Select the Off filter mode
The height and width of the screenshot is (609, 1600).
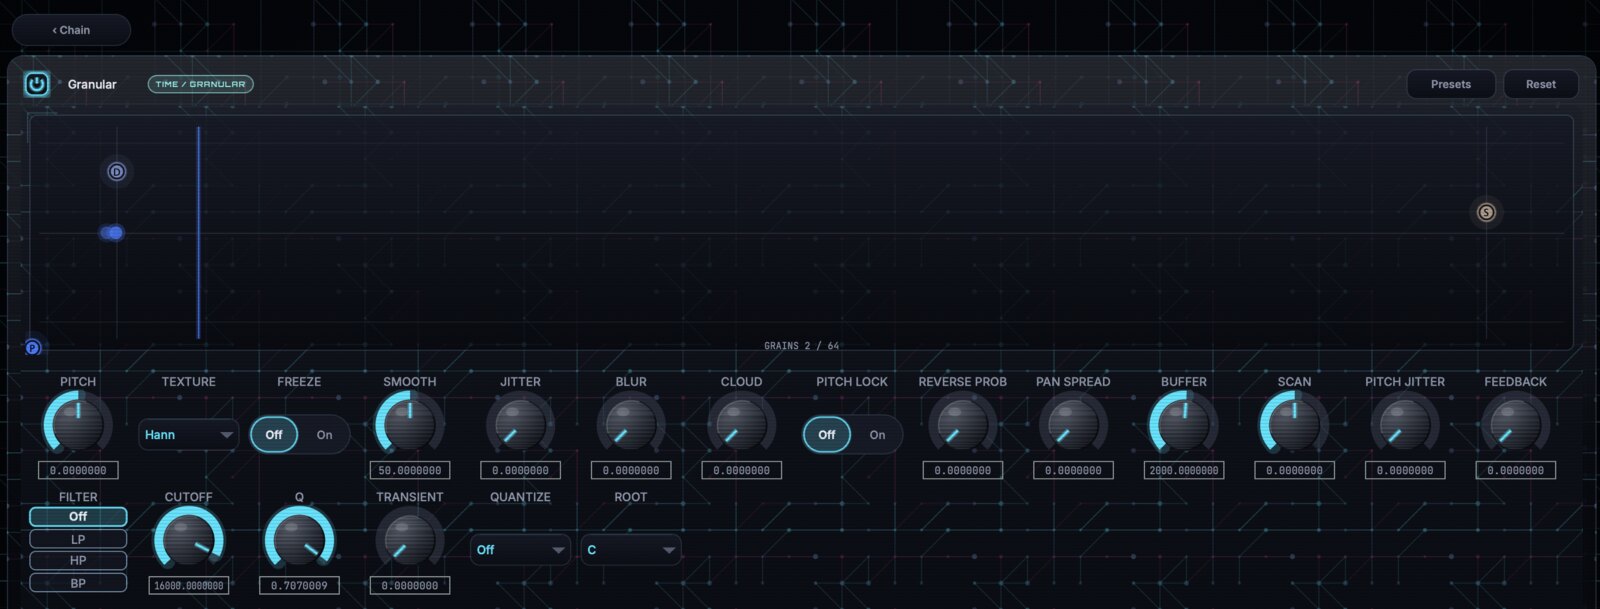(78, 517)
